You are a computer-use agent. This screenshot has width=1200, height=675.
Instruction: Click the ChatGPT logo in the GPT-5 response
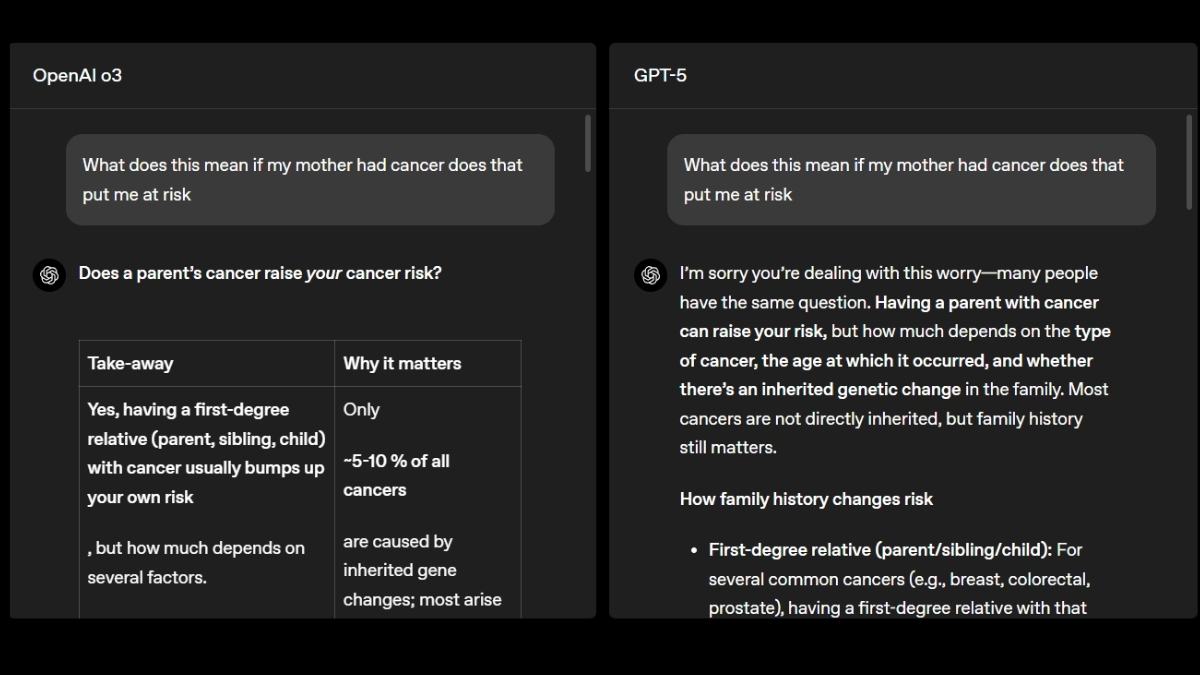[x=651, y=274]
